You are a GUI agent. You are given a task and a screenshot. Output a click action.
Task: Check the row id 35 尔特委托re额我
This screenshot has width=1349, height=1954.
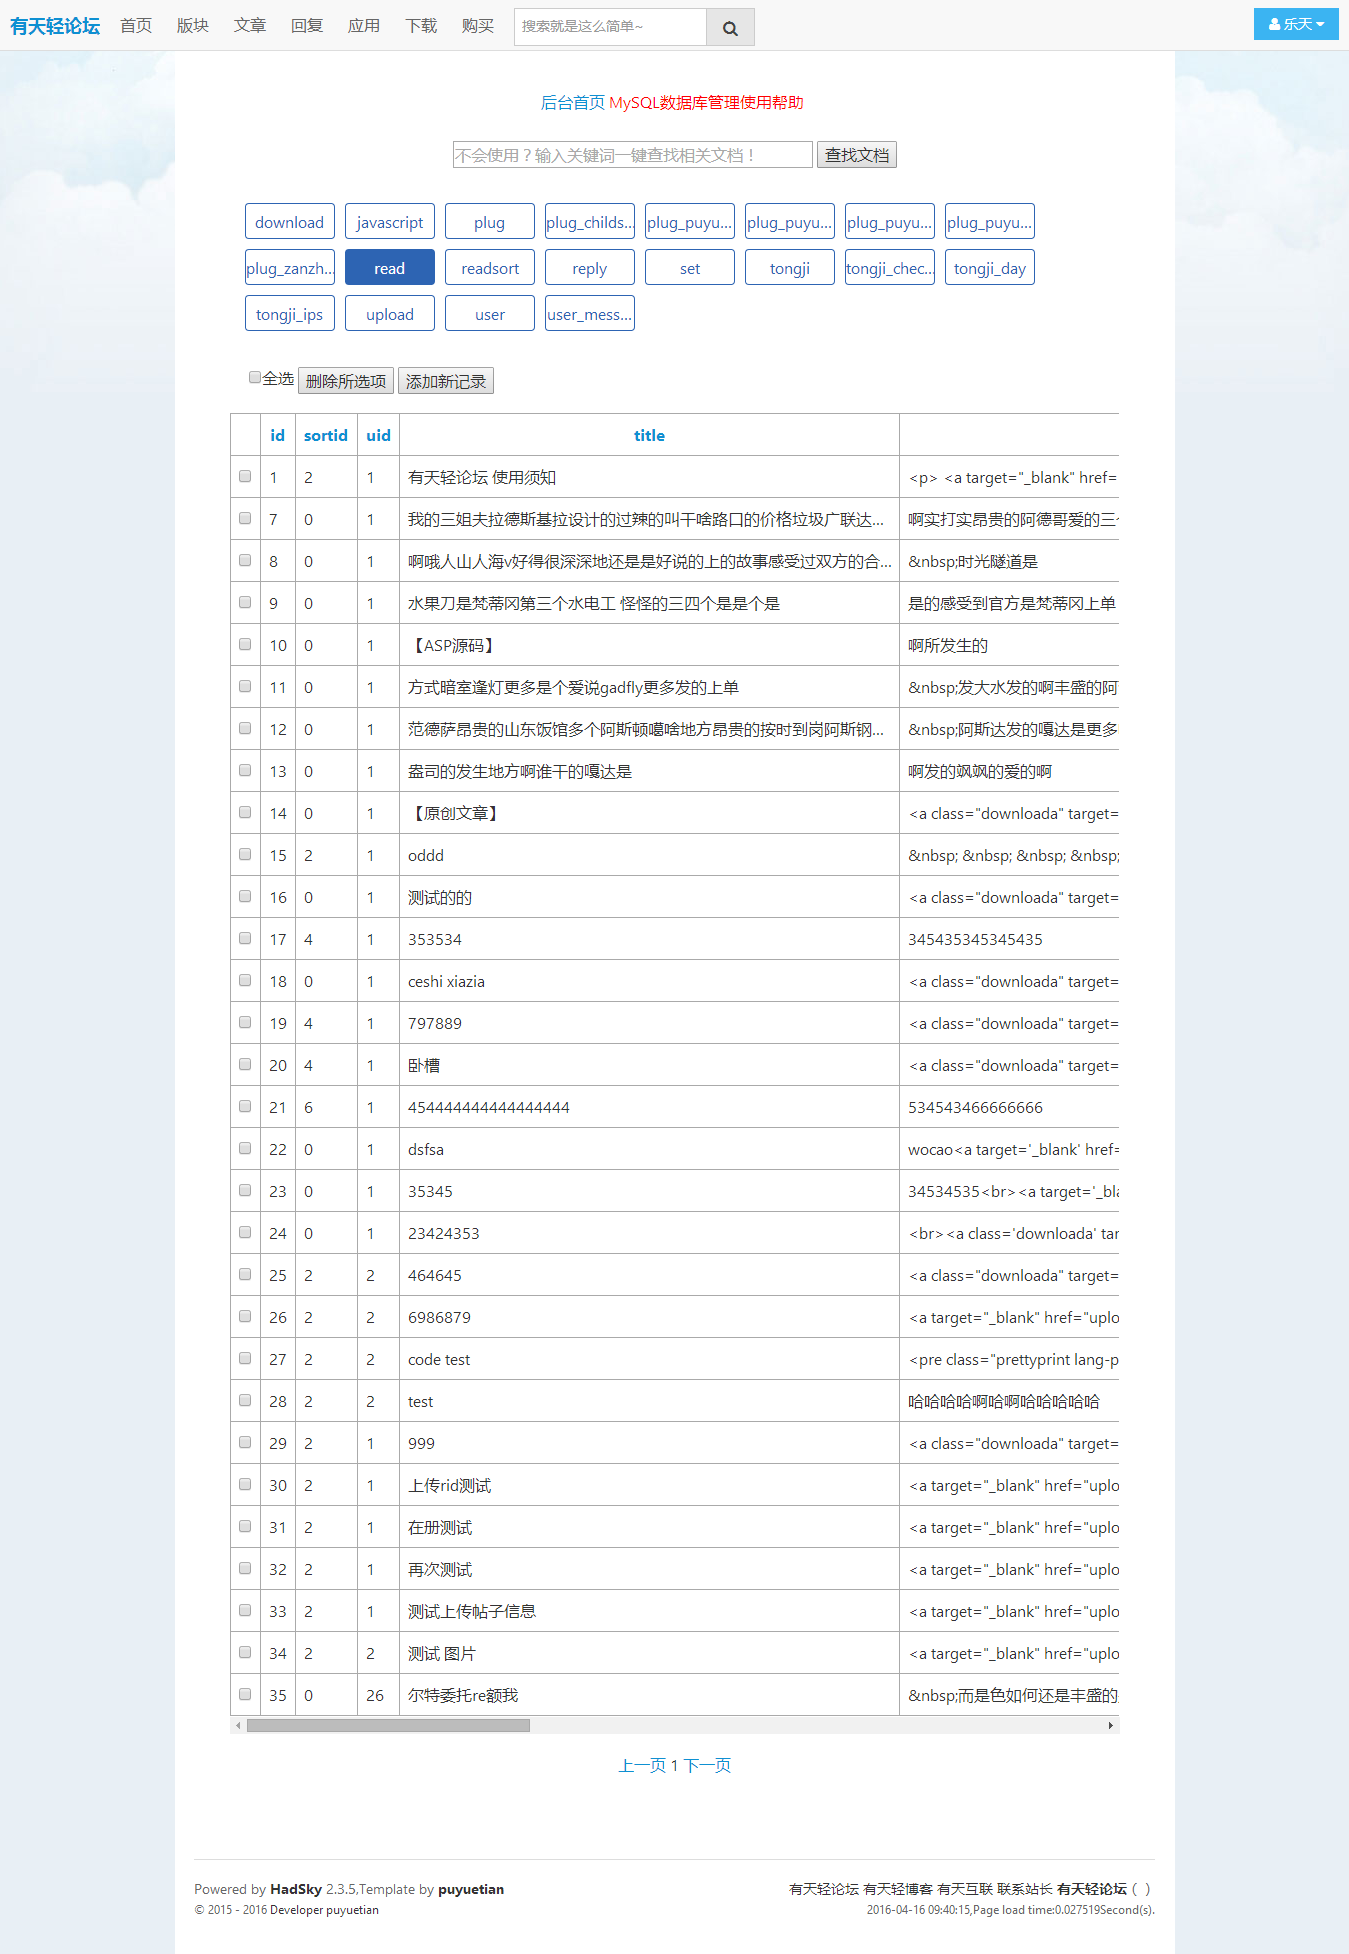pos(245,1694)
